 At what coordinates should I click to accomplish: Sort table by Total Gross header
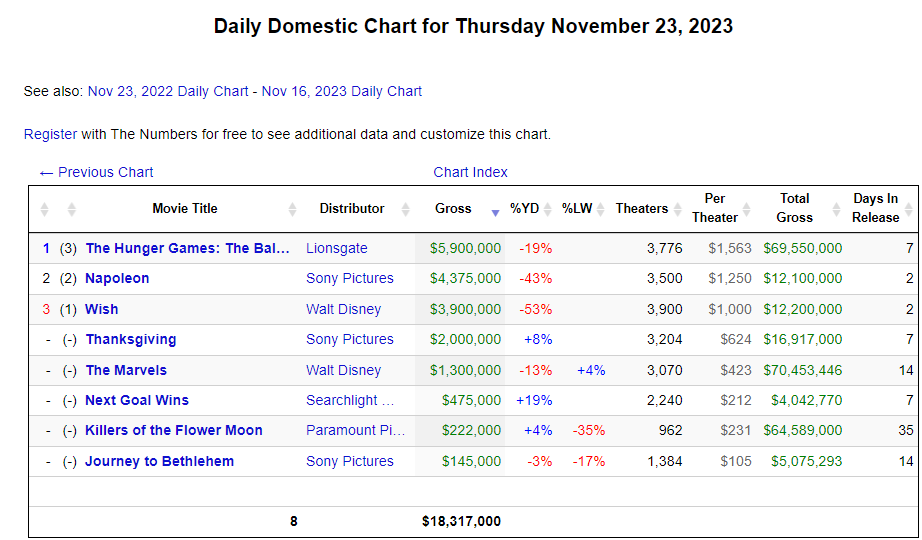[794, 208]
